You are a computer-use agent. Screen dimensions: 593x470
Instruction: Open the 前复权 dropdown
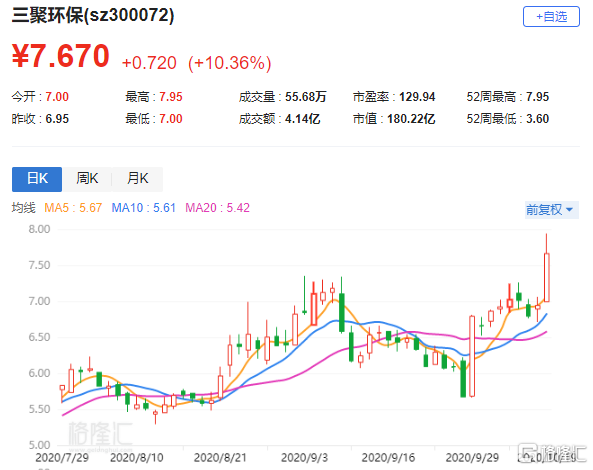[552, 209]
